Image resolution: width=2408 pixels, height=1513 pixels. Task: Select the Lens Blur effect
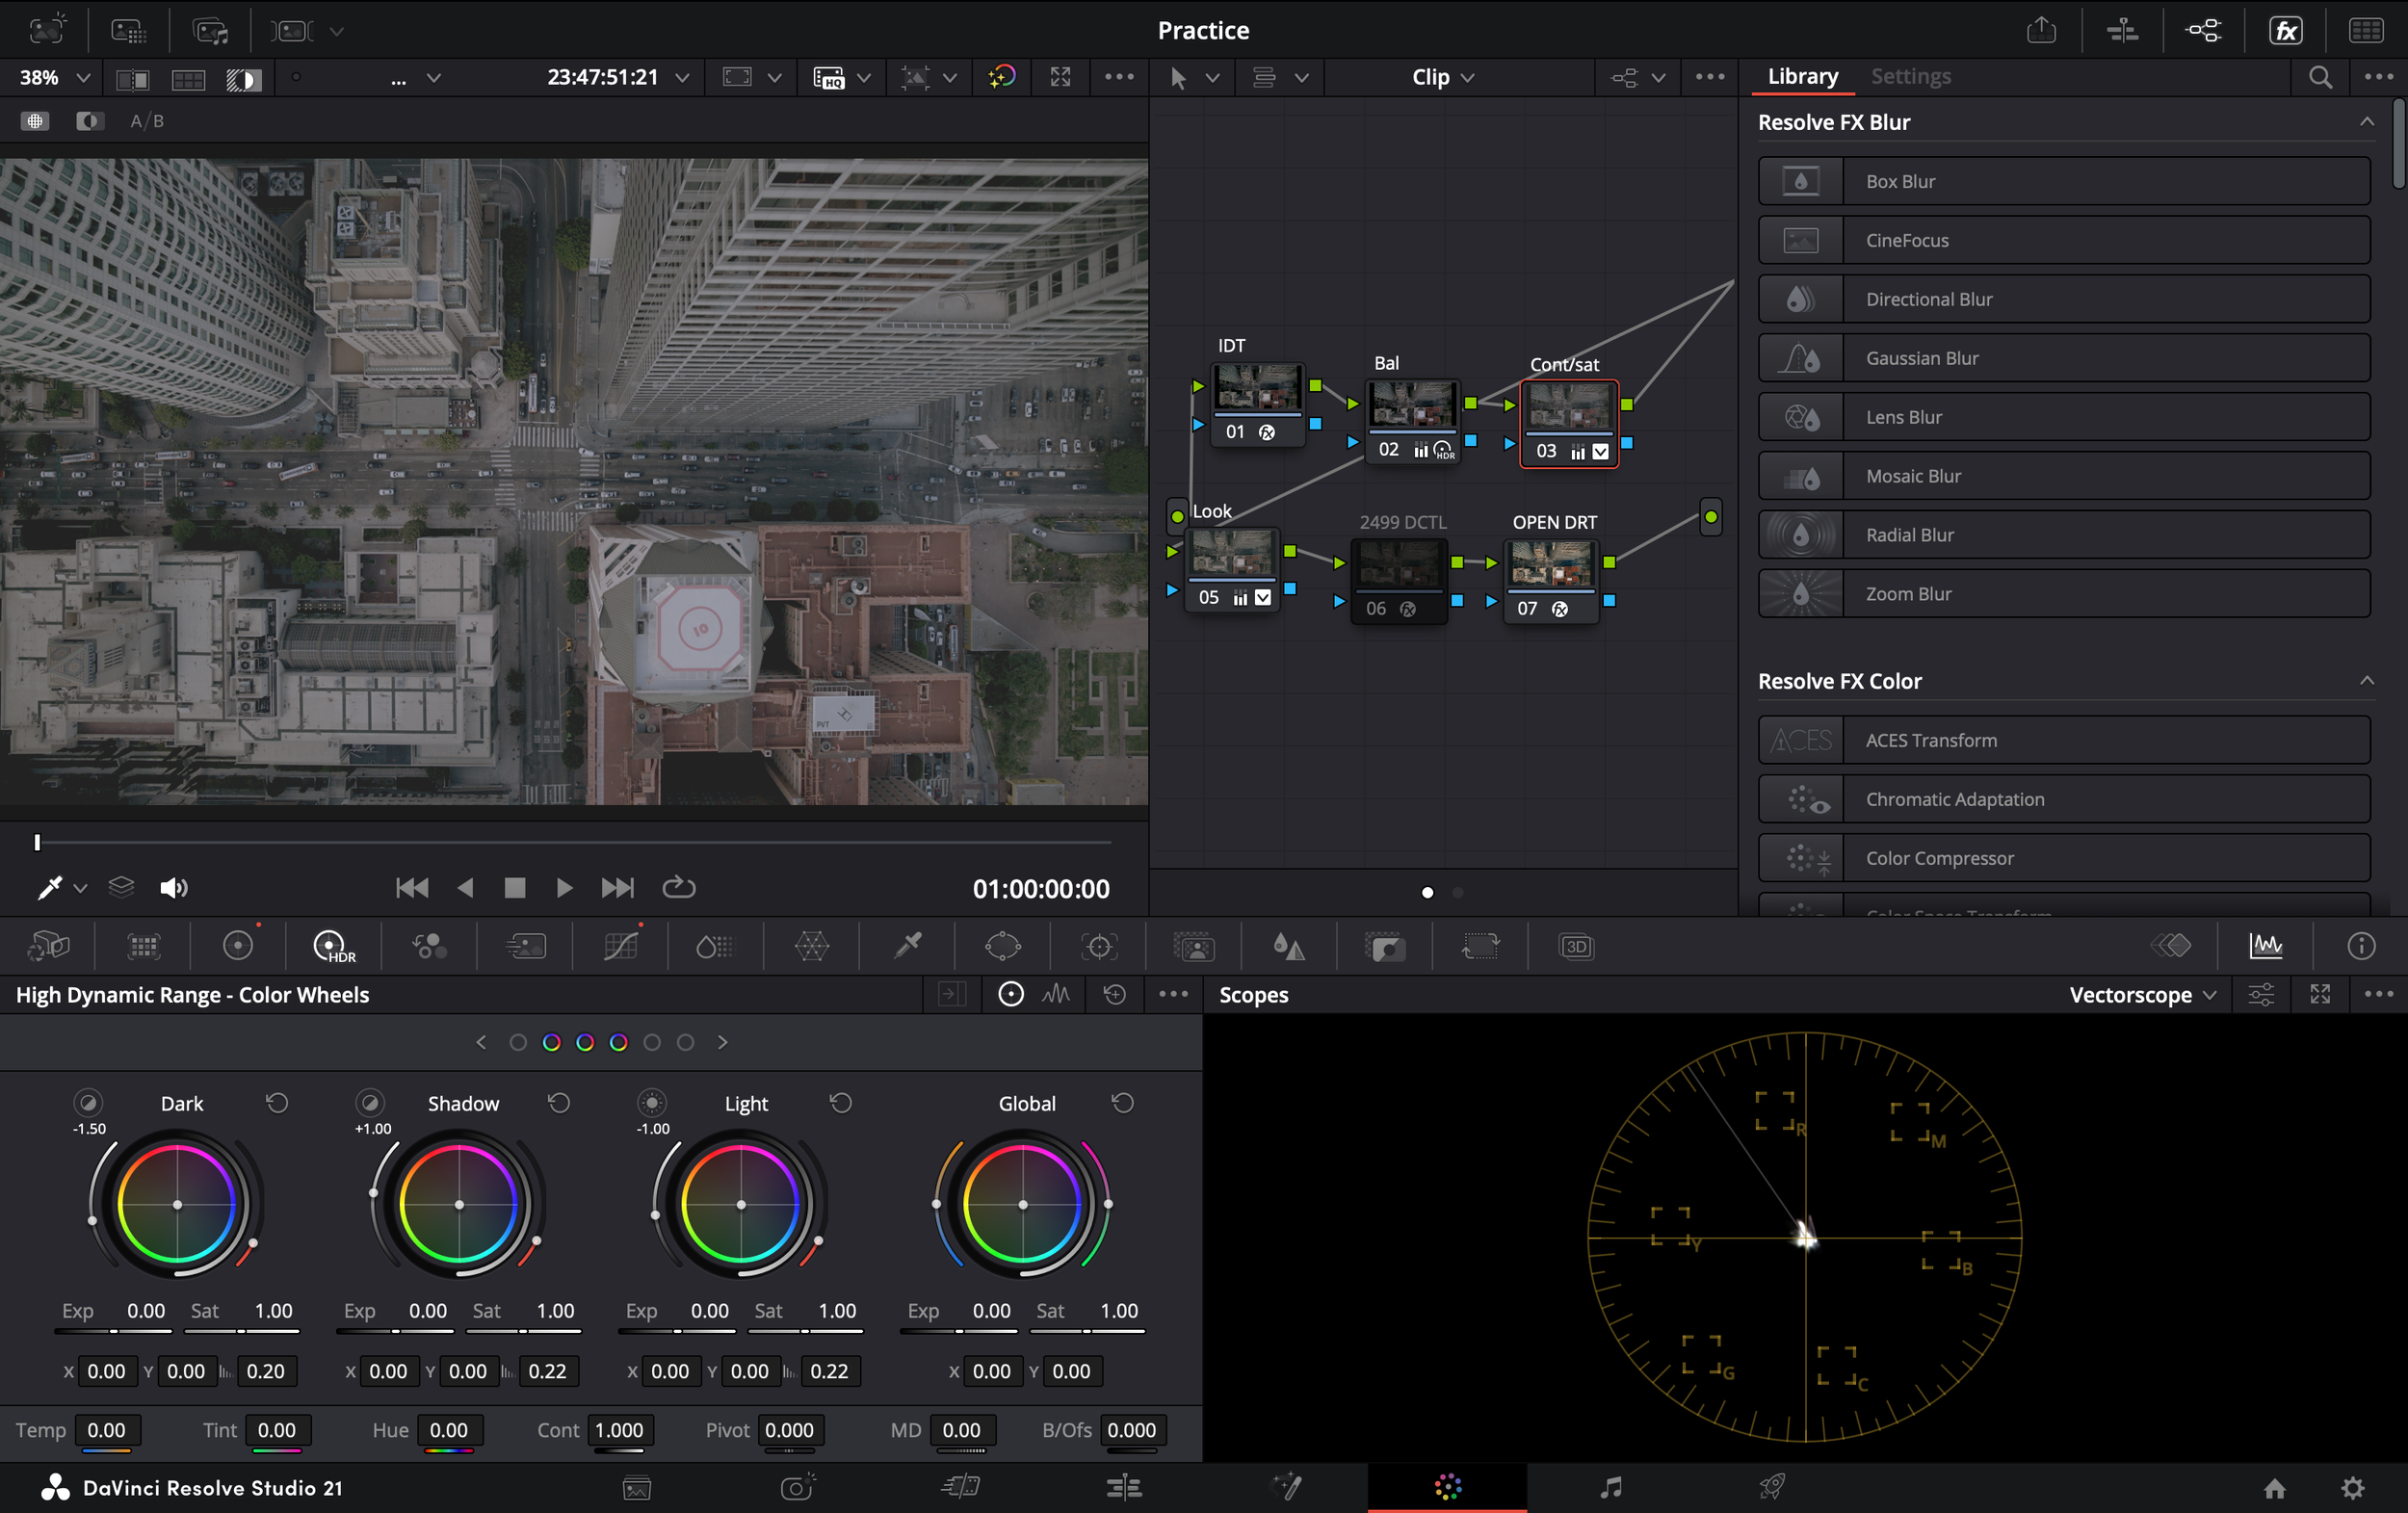coord(2064,417)
